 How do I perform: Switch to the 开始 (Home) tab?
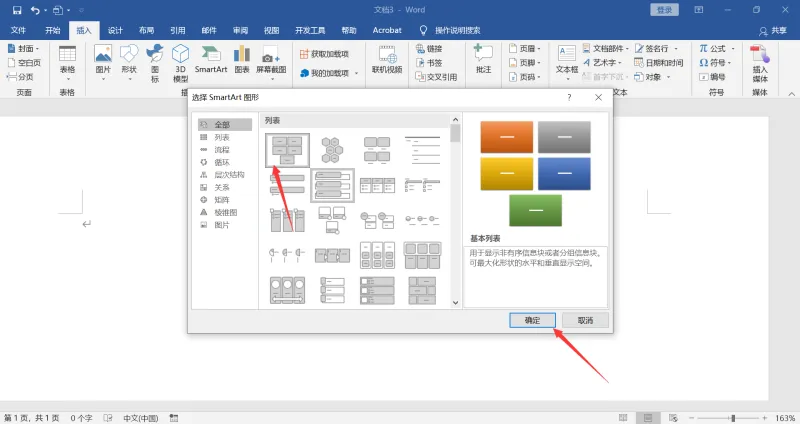(x=53, y=30)
